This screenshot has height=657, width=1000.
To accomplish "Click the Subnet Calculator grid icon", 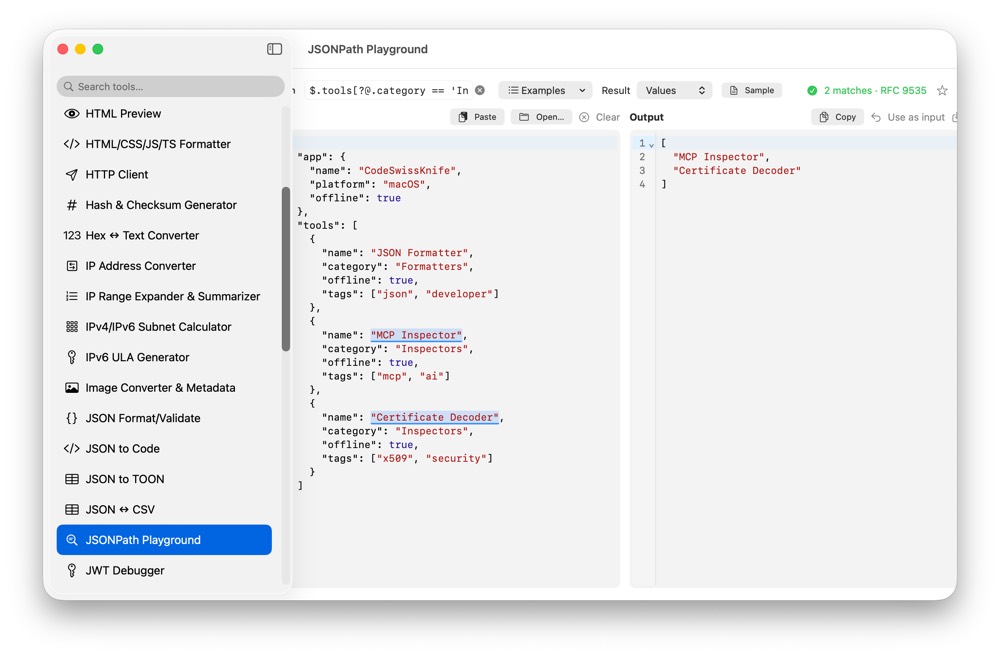I will 71,327.
